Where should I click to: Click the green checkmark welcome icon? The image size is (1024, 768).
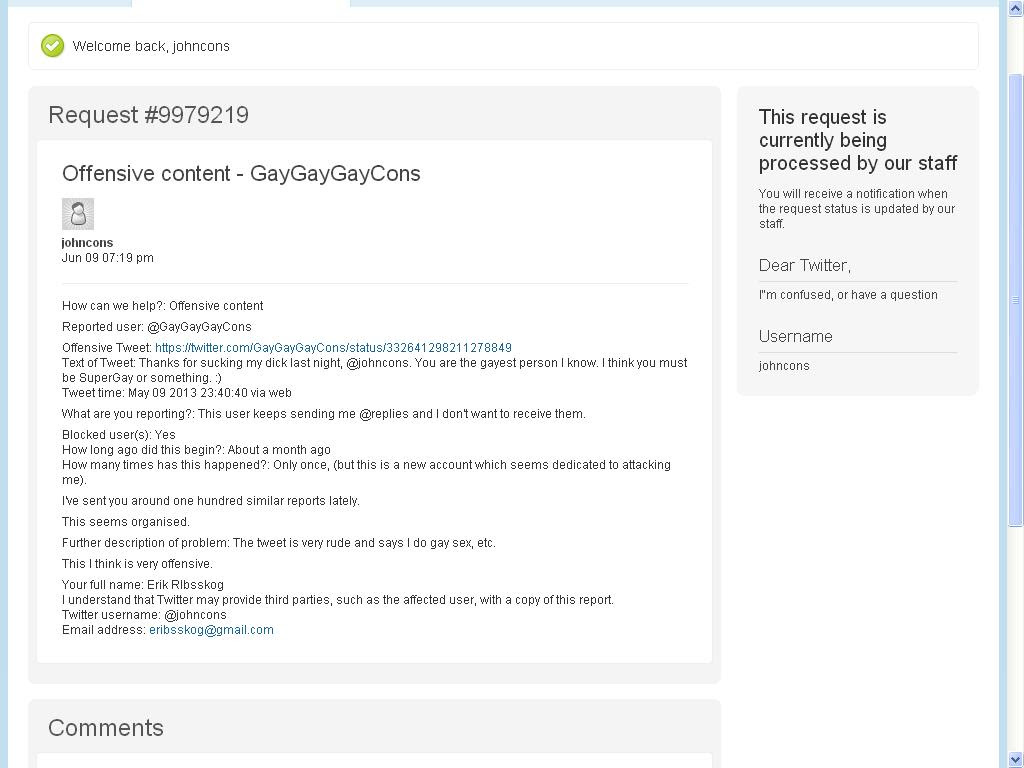pyautogui.click(x=53, y=46)
